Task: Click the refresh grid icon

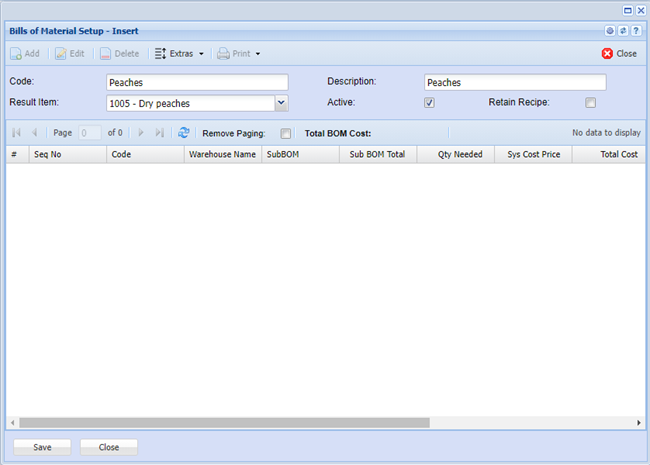Action: tap(184, 132)
